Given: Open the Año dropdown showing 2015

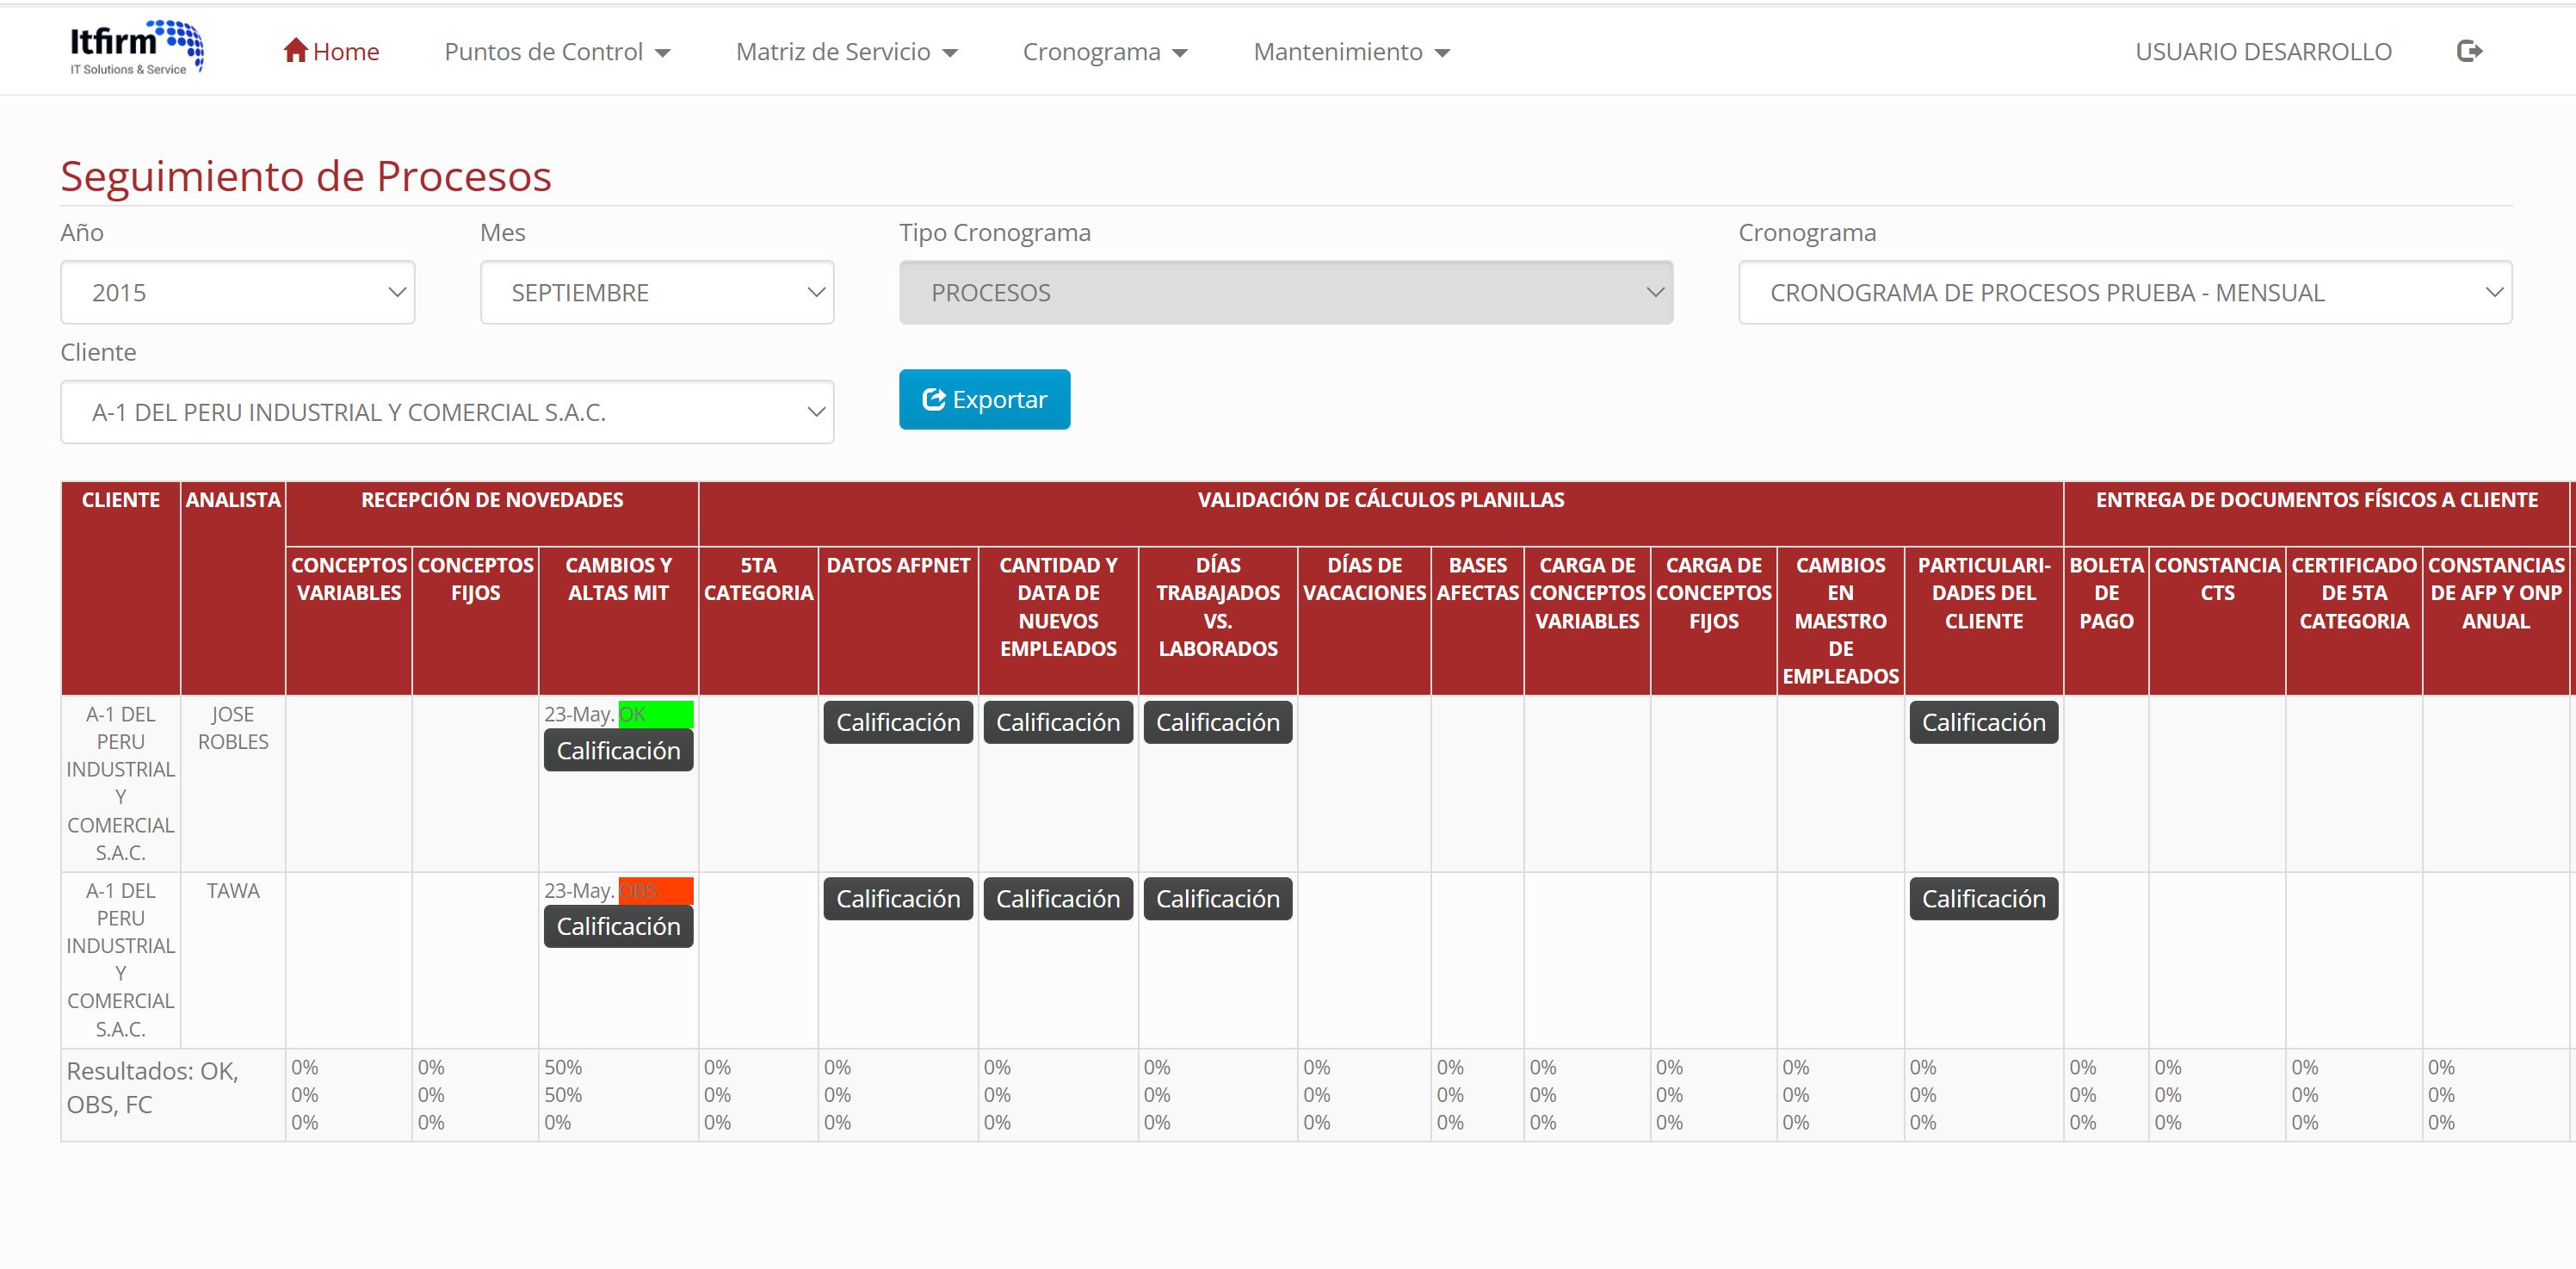Looking at the screenshot, I should tap(237, 292).
